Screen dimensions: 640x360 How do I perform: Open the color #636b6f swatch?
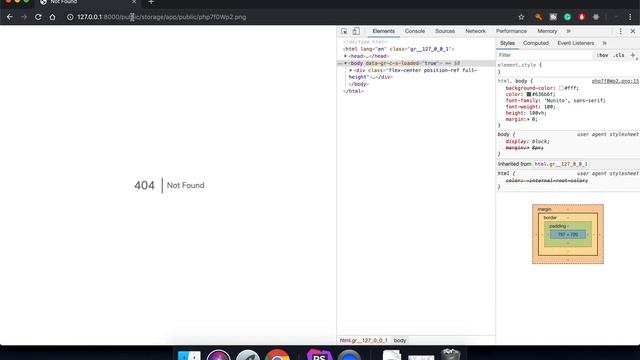(x=529, y=94)
